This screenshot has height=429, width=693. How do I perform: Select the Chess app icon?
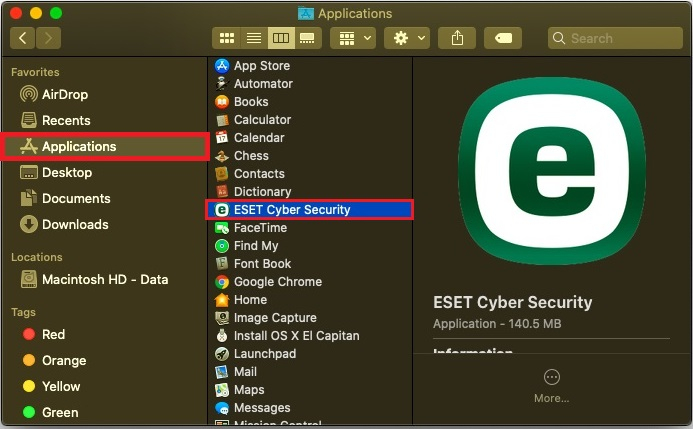click(222, 156)
